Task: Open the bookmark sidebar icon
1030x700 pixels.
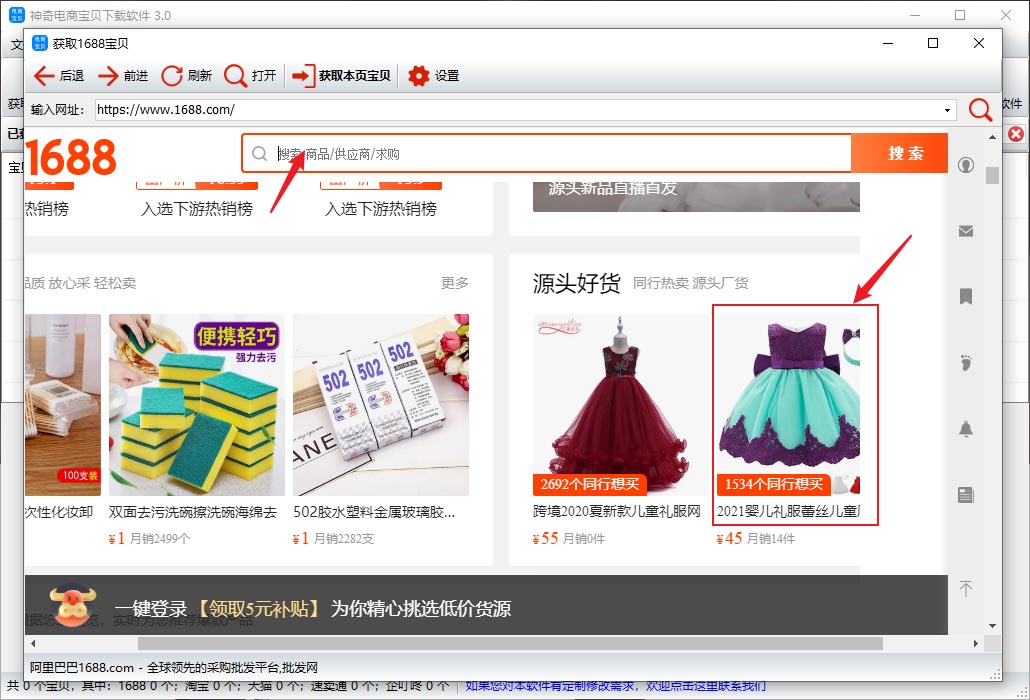Action: tap(966, 296)
